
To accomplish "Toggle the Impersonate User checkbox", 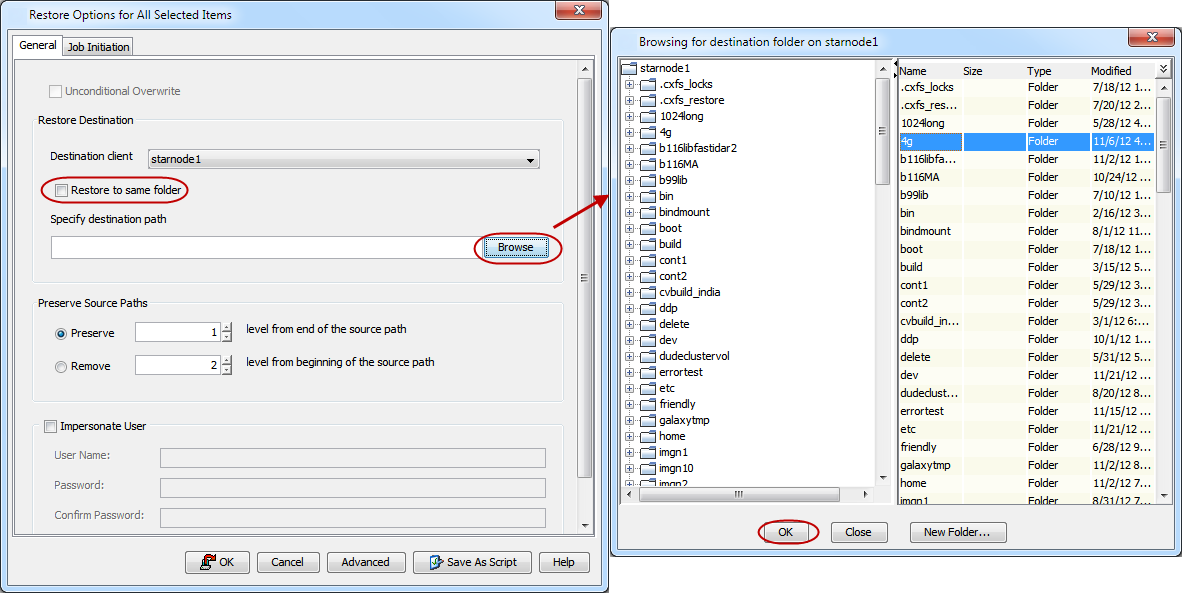I will [50, 426].
